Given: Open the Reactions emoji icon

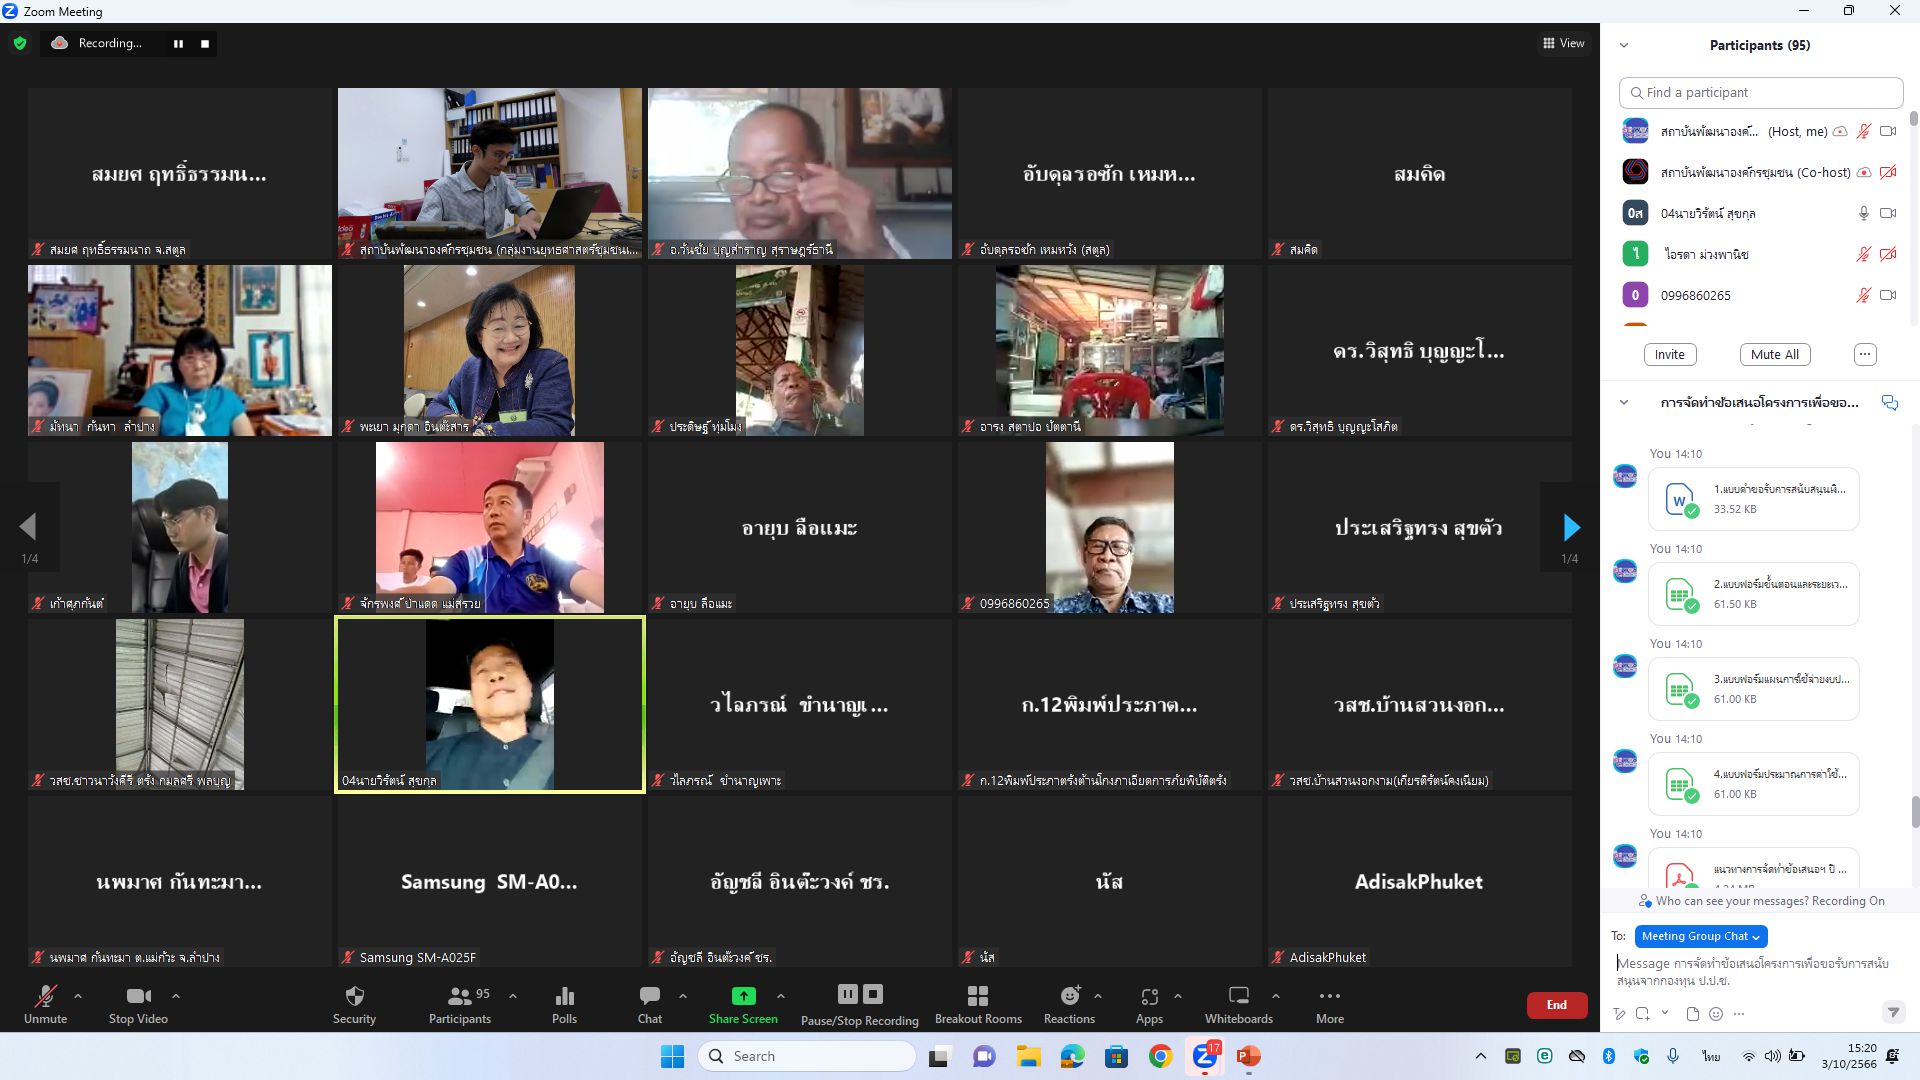Looking at the screenshot, I should (1069, 996).
